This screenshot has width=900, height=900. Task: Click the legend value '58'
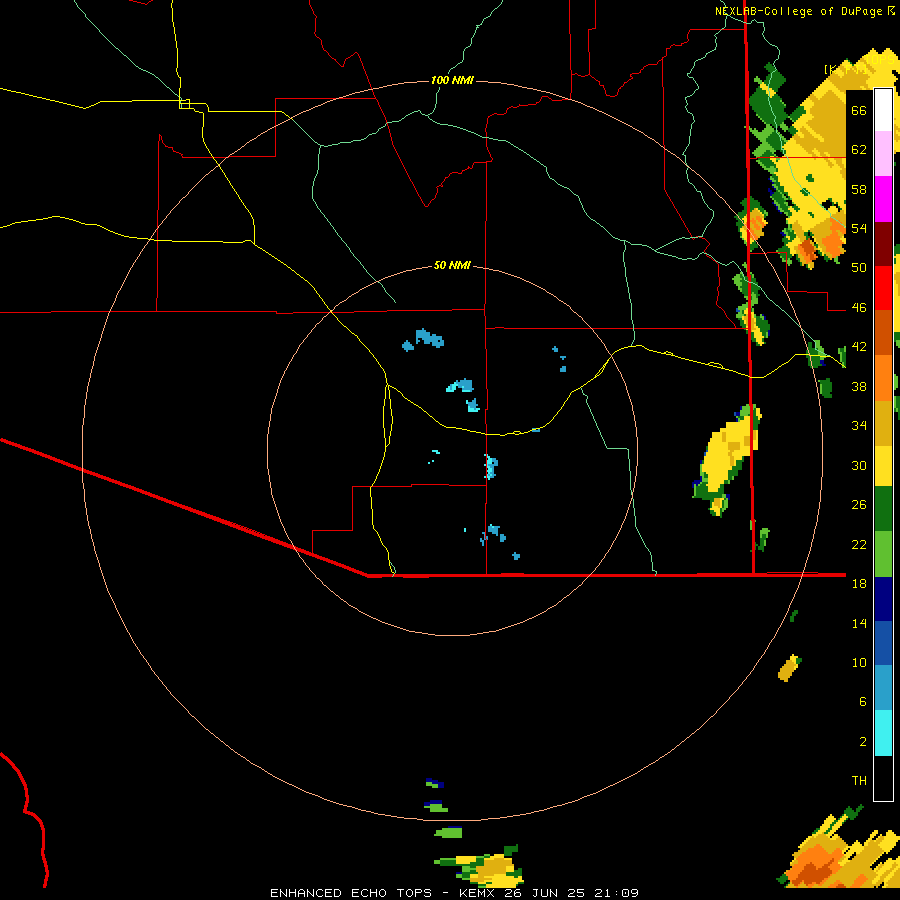click(859, 189)
